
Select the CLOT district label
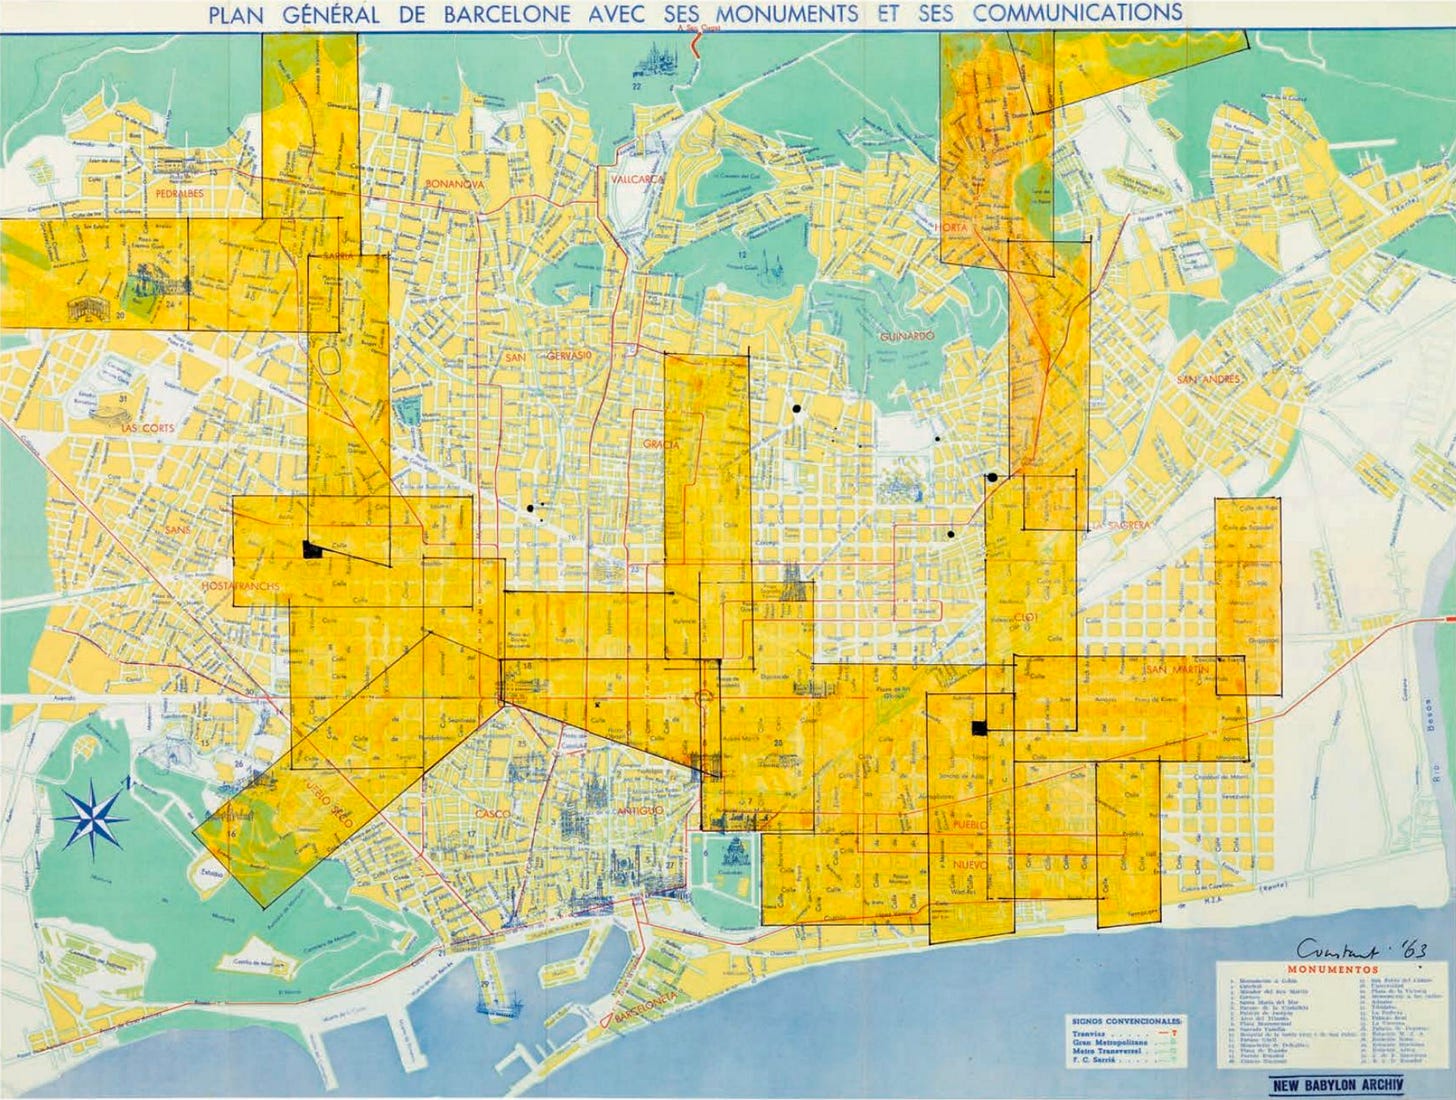1028,616
